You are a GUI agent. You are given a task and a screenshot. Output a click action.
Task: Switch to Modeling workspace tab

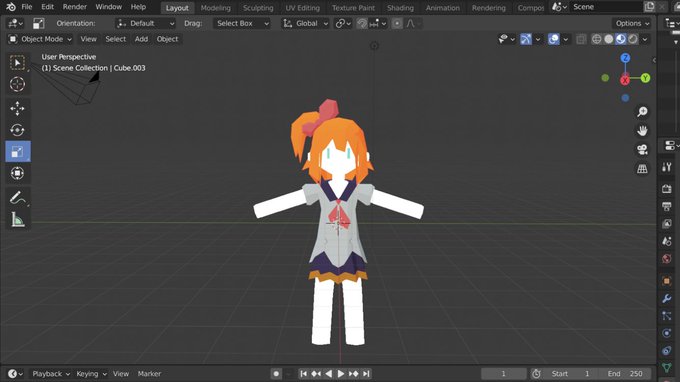(x=216, y=8)
